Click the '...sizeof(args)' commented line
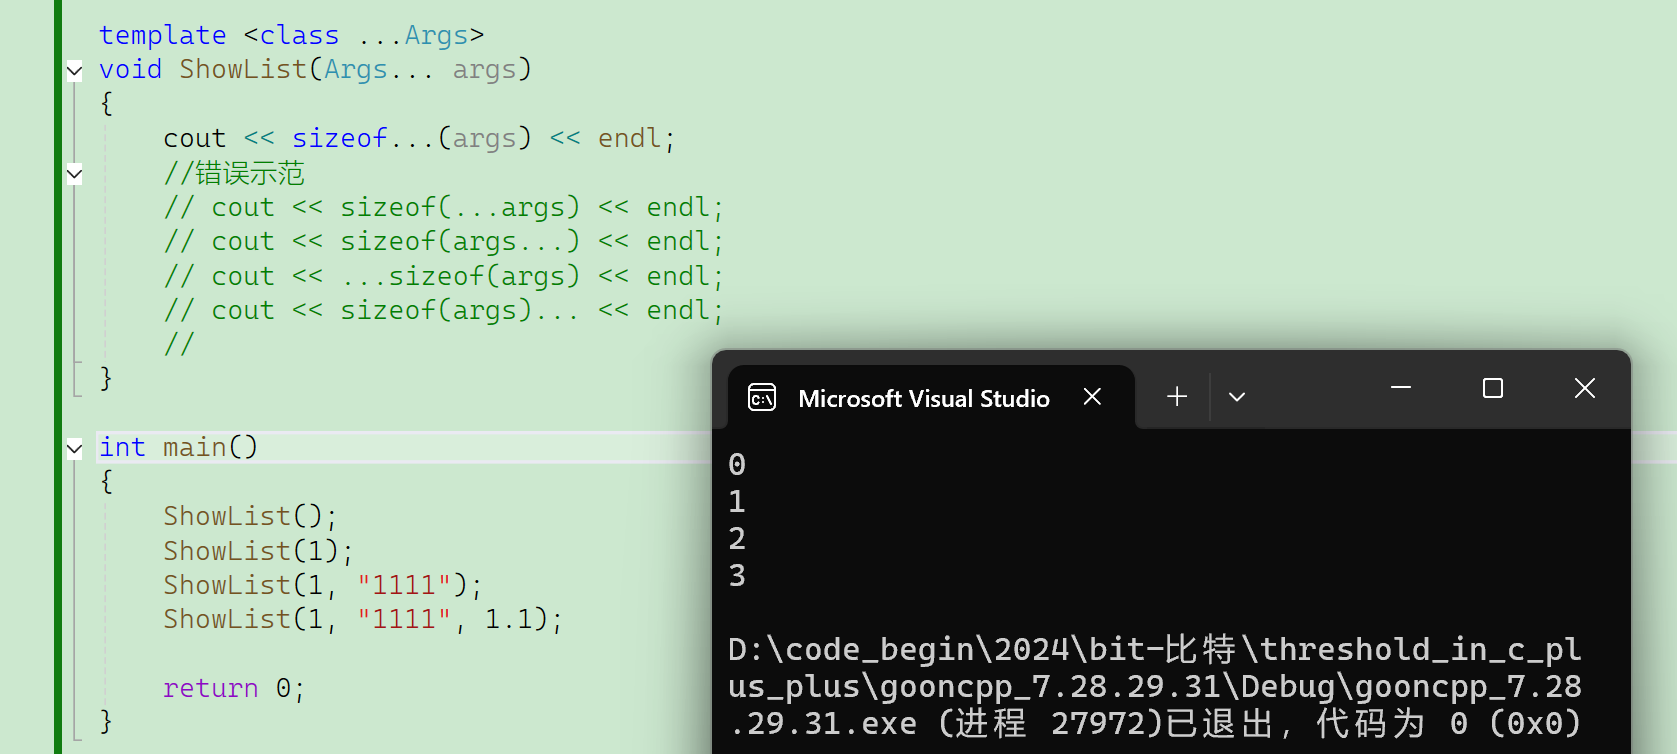The height and width of the screenshot is (754, 1677). coord(443,276)
